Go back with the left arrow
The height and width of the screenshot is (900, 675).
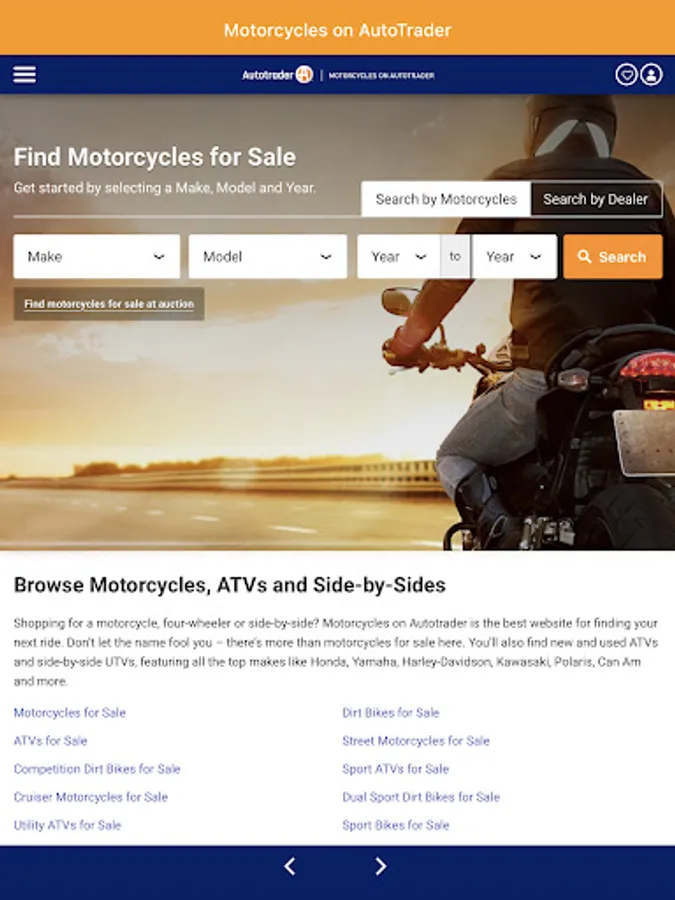pos(290,866)
